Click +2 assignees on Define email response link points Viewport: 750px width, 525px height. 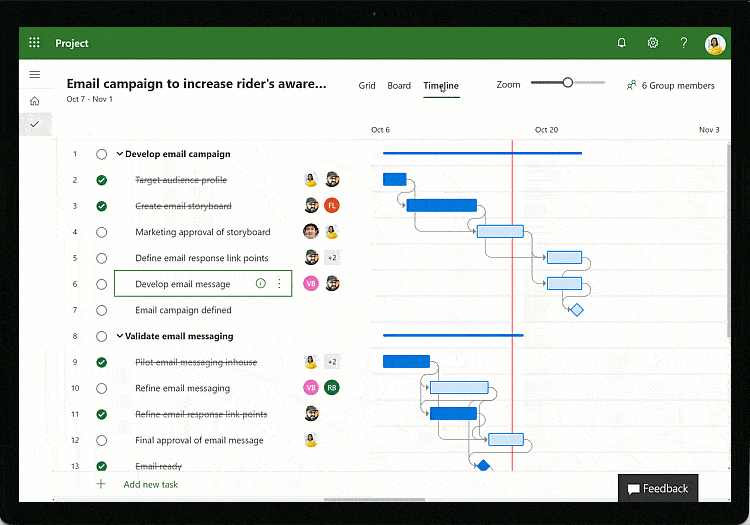point(332,258)
